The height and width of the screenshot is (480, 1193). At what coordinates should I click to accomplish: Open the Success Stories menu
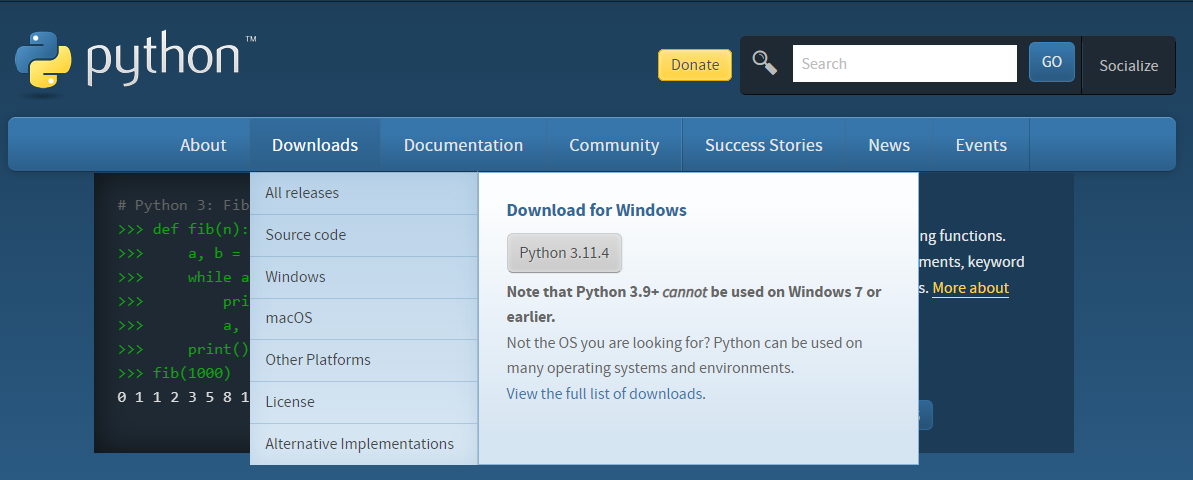tap(764, 145)
